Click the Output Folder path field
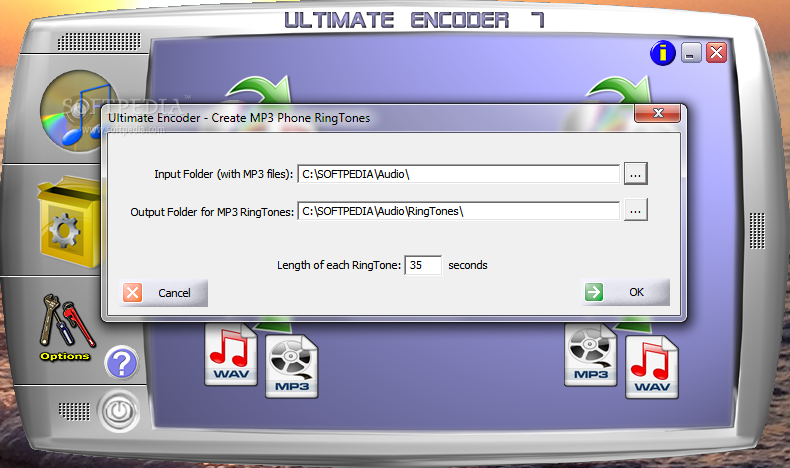The height and width of the screenshot is (468, 790). pyautogui.click(x=458, y=211)
